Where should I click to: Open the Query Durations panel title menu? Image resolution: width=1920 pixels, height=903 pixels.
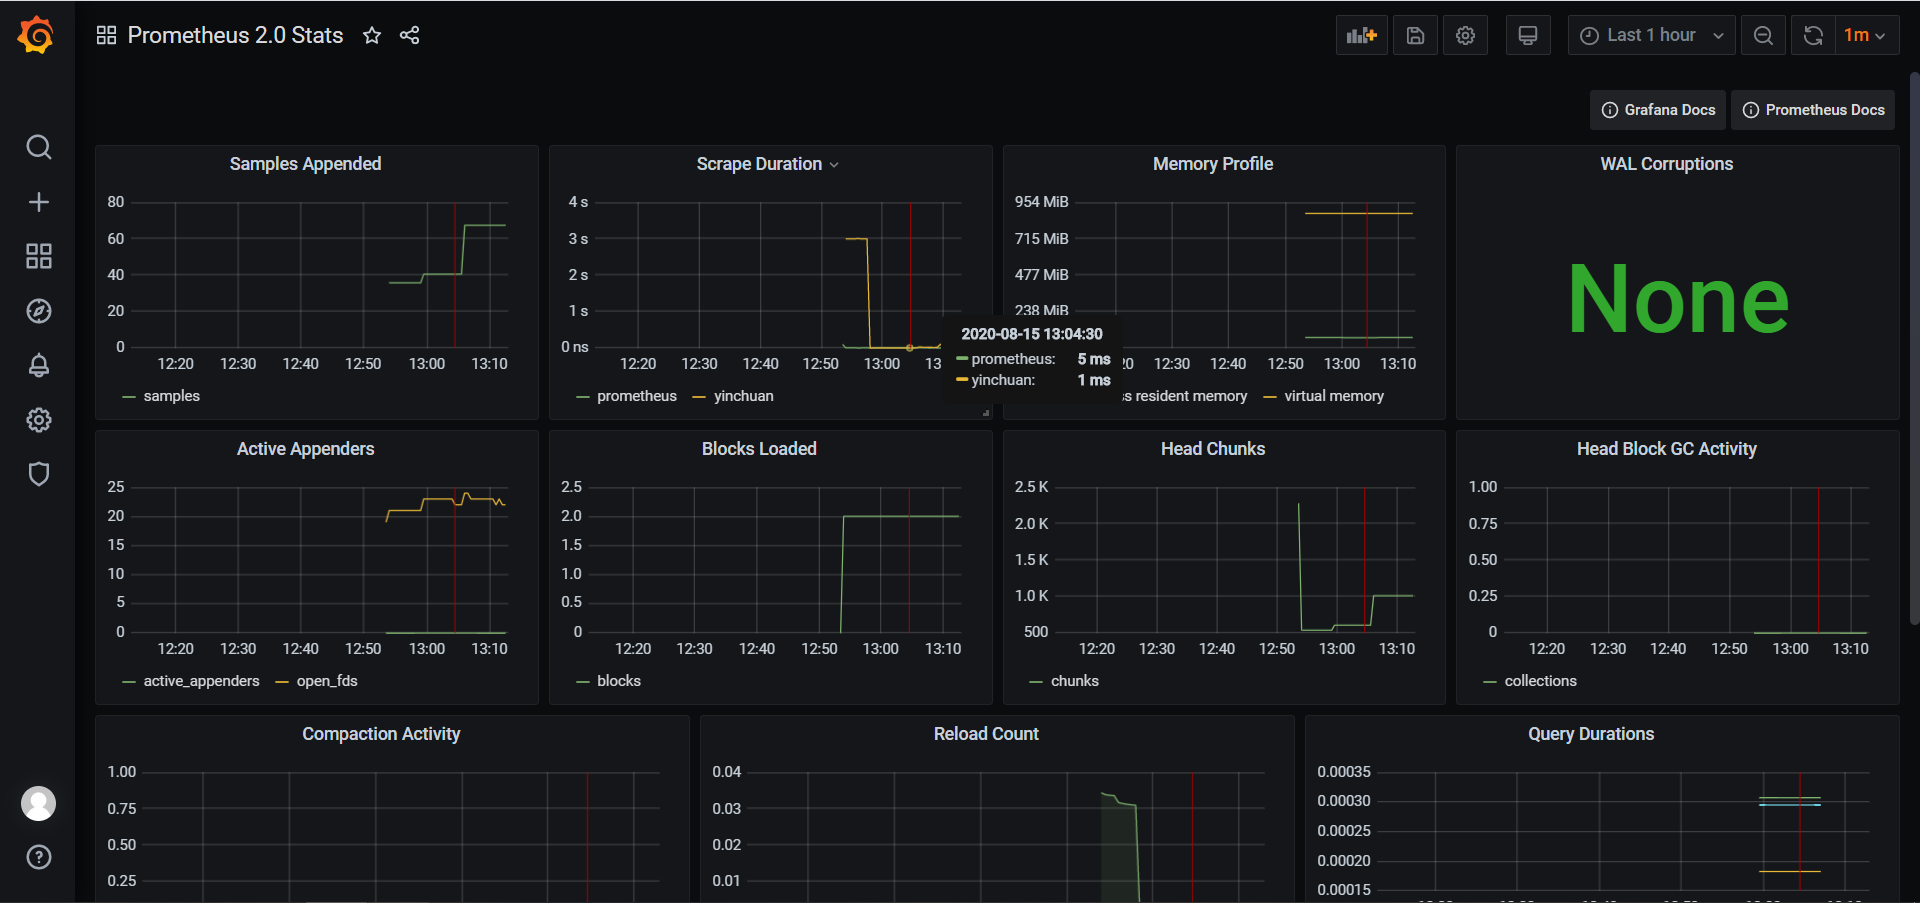1590,734
